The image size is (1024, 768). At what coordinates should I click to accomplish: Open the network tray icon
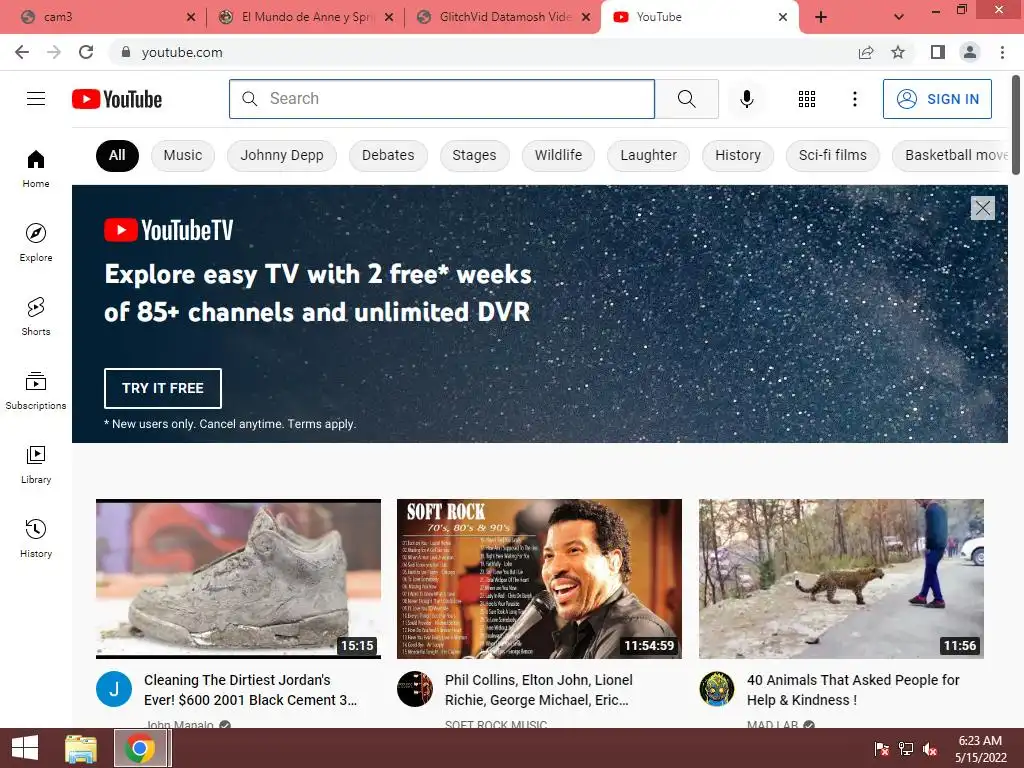click(x=906, y=749)
